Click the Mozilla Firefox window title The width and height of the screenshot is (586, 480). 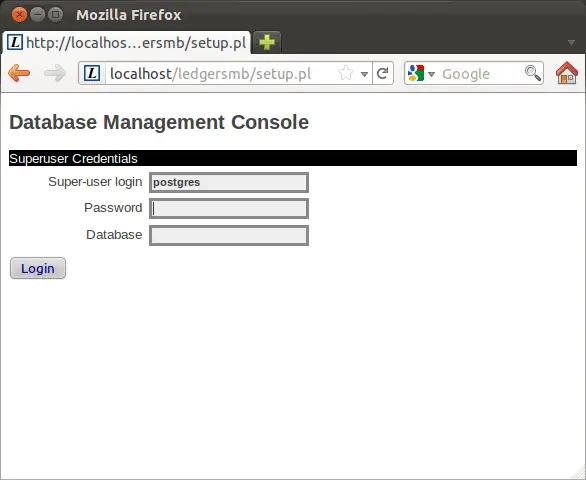tap(129, 15)
